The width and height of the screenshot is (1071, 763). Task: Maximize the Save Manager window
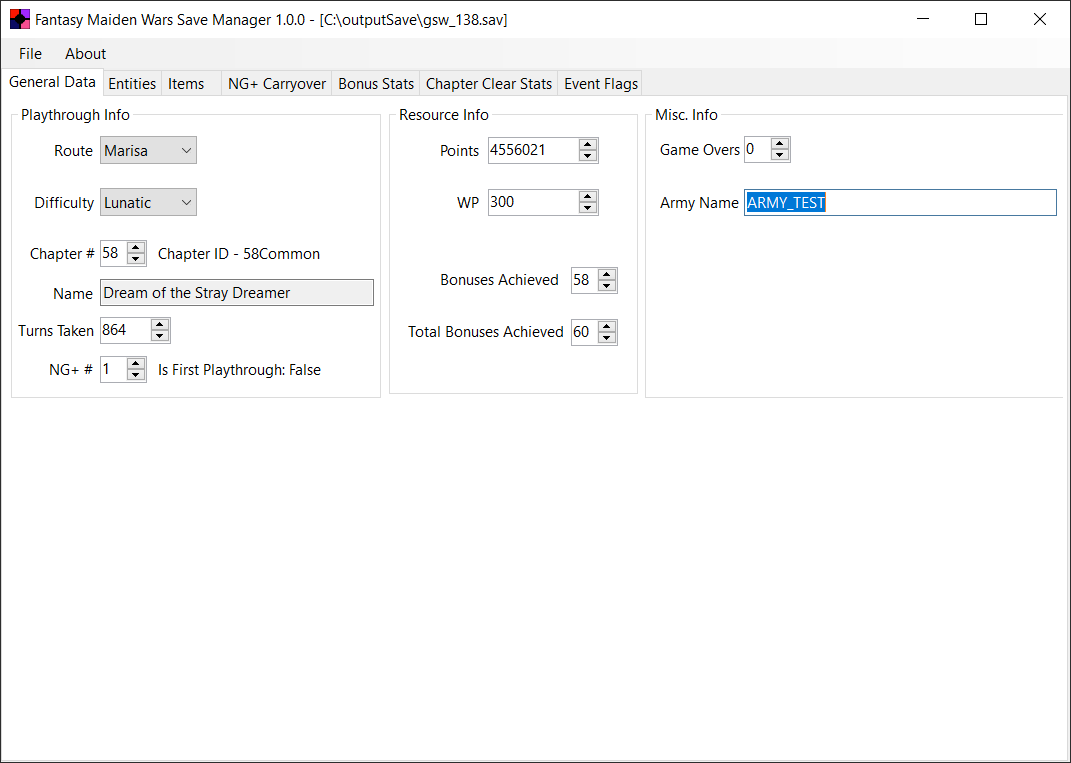click(981, 19)
